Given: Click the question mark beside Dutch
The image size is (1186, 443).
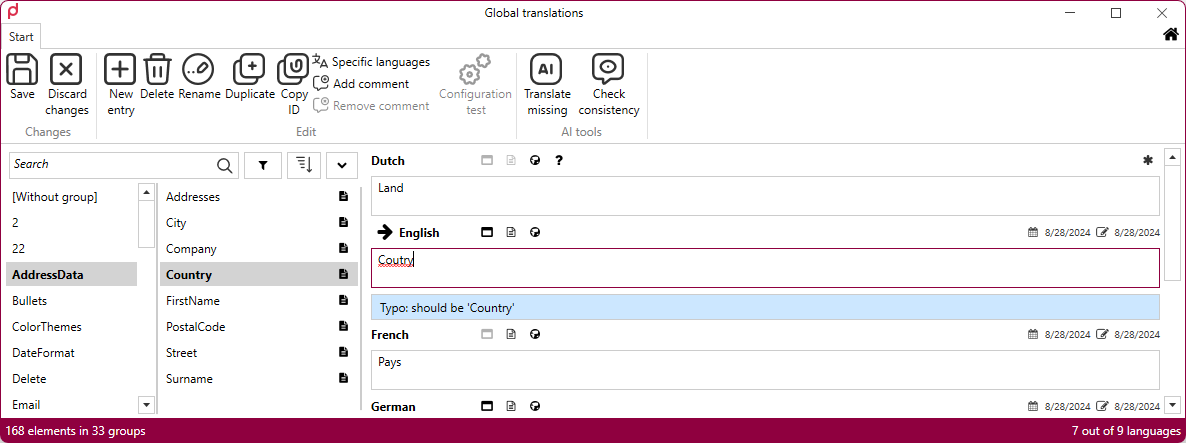Looking at the screenshot, I should point(559,160).
